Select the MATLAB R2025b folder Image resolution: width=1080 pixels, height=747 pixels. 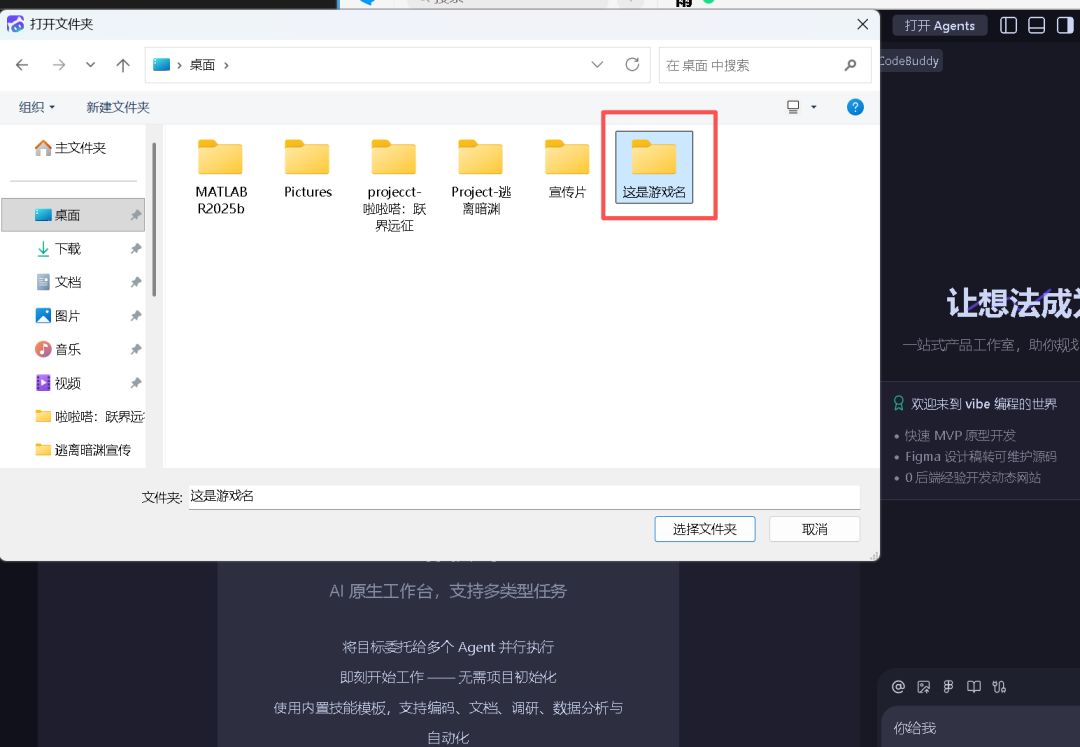click(x=221, y=177)
